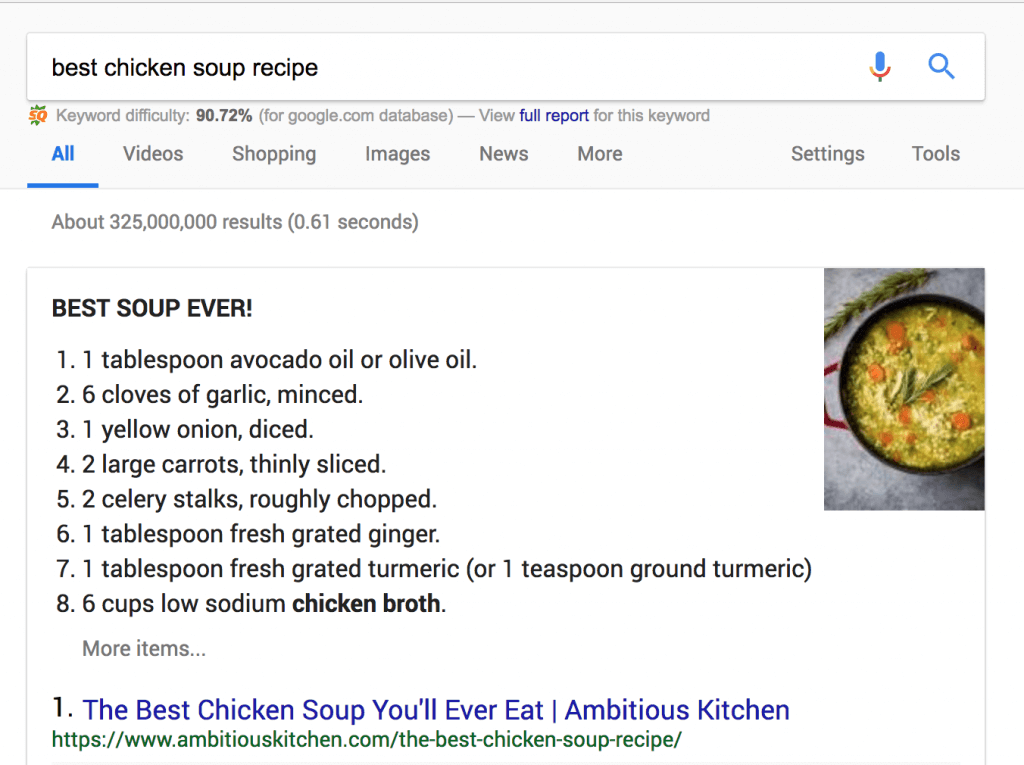Switch to the Shopping tab
The image size is (1024, 765).
(x=273, y=154)
